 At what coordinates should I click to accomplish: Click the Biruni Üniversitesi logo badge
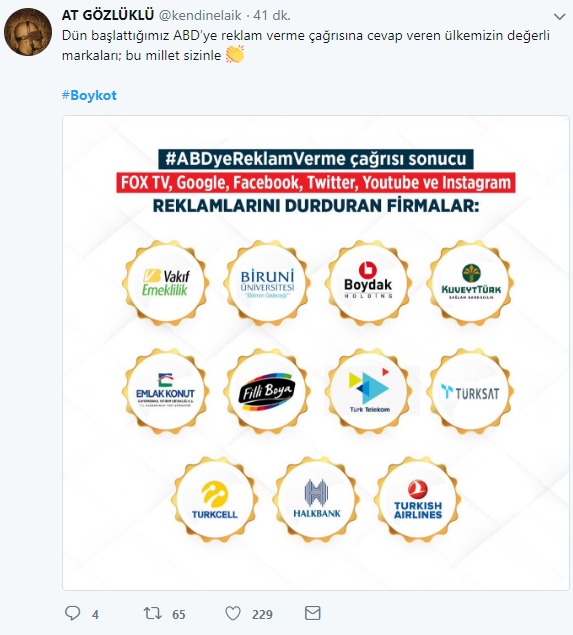click(267, 283)
